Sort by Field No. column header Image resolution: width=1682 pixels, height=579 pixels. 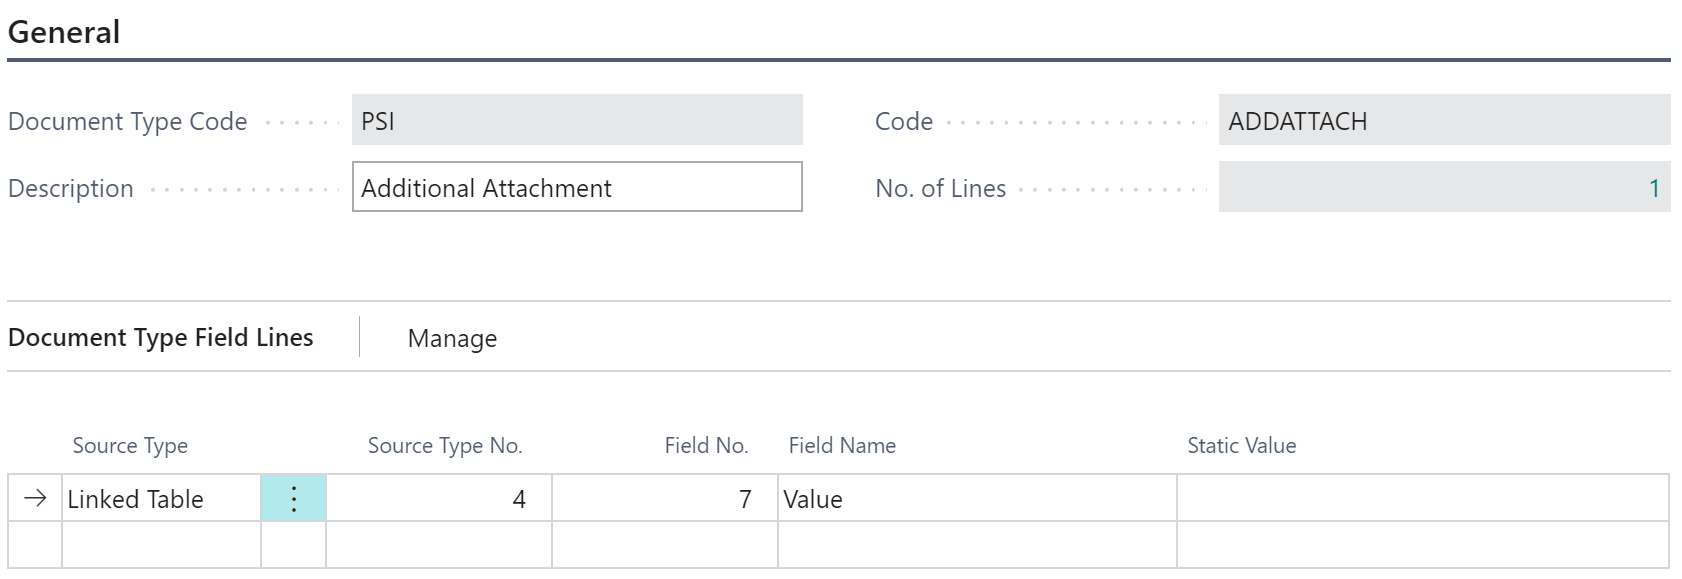point(706,446)
